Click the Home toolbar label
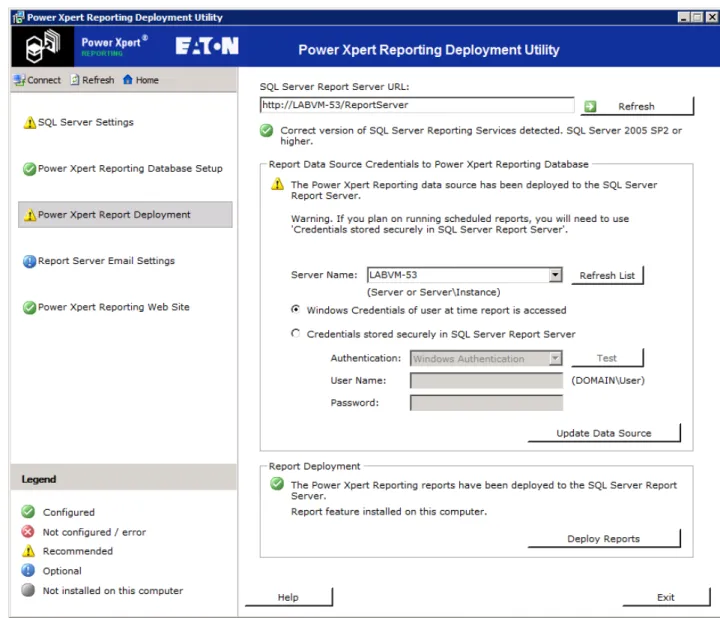This screenshot has height=618, width=720. 147,80
